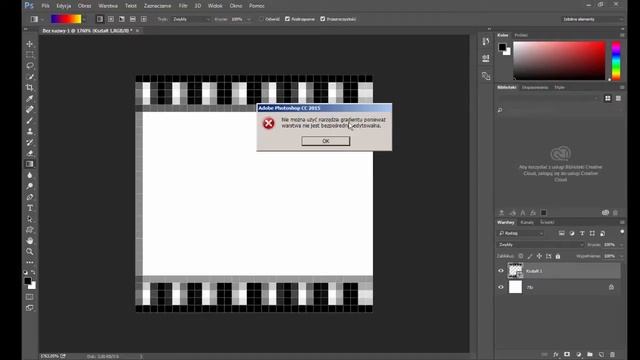Delete layer with trash icon

click(613, 354)
